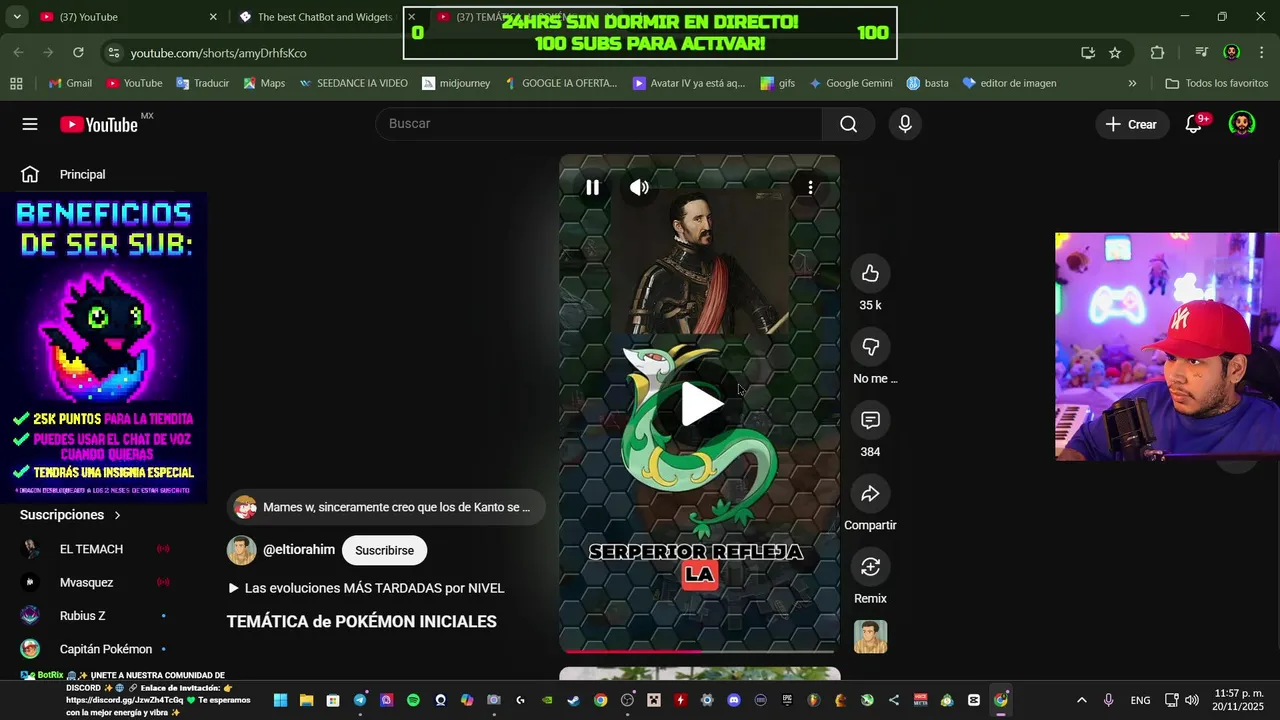The height and width of the screenshot is (720, 1280).
Task: Open Spotify in the taskbar
Action: pos(413,700)
